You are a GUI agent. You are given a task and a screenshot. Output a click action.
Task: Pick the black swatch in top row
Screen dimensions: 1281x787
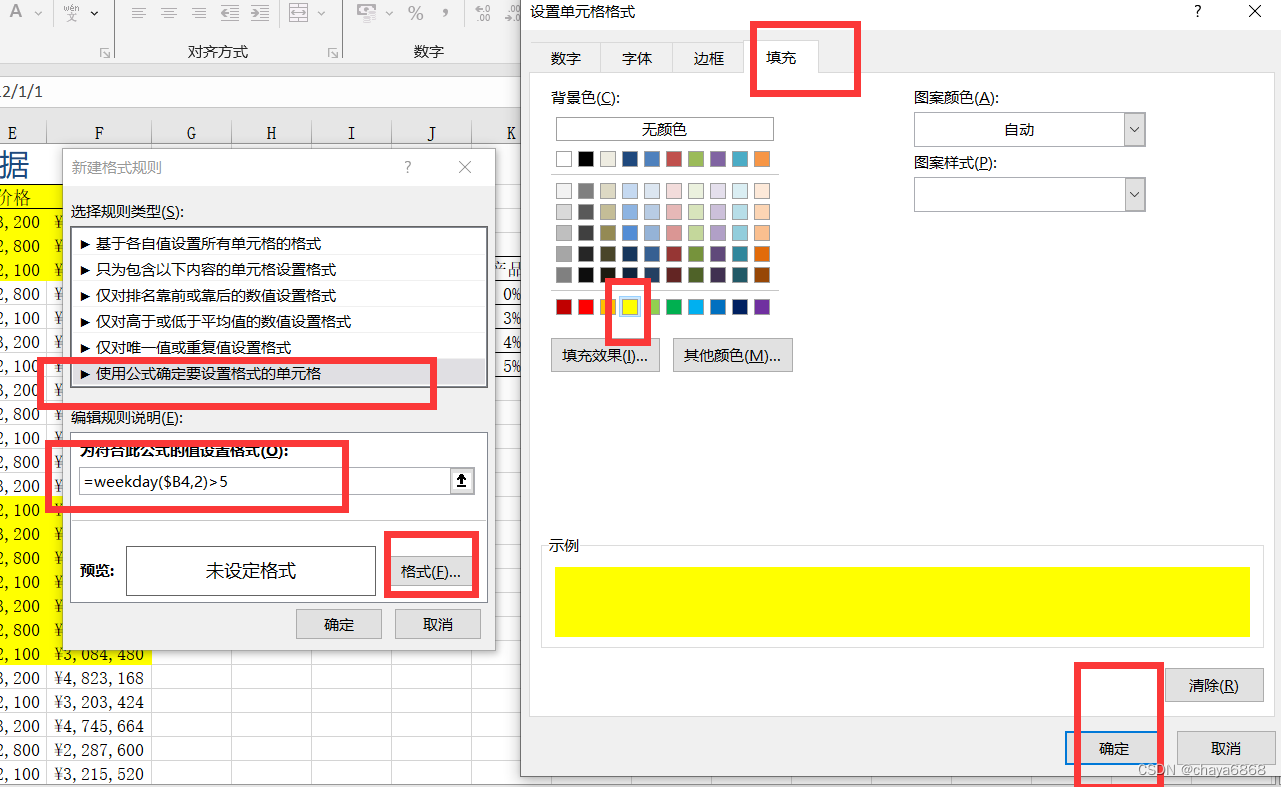coord(586,159)
